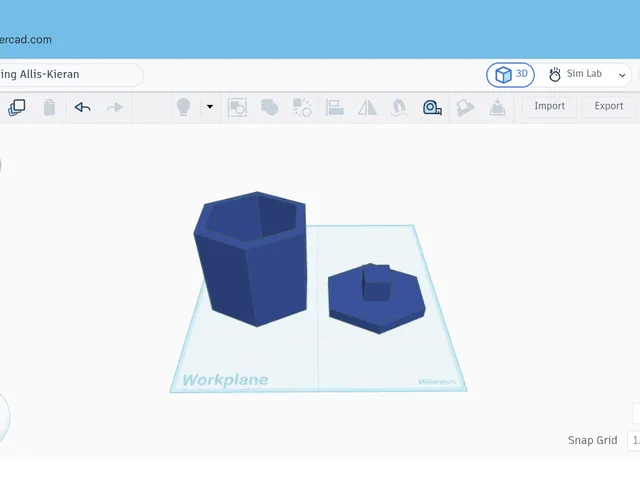640x480 pixels.
Task: Click the Delete trash can icon
Action: coord(49,107)
